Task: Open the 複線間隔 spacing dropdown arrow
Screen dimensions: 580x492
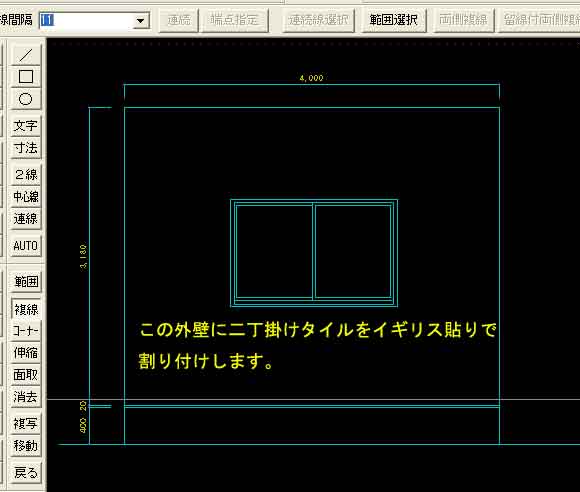Action: [x=140, y=21]
